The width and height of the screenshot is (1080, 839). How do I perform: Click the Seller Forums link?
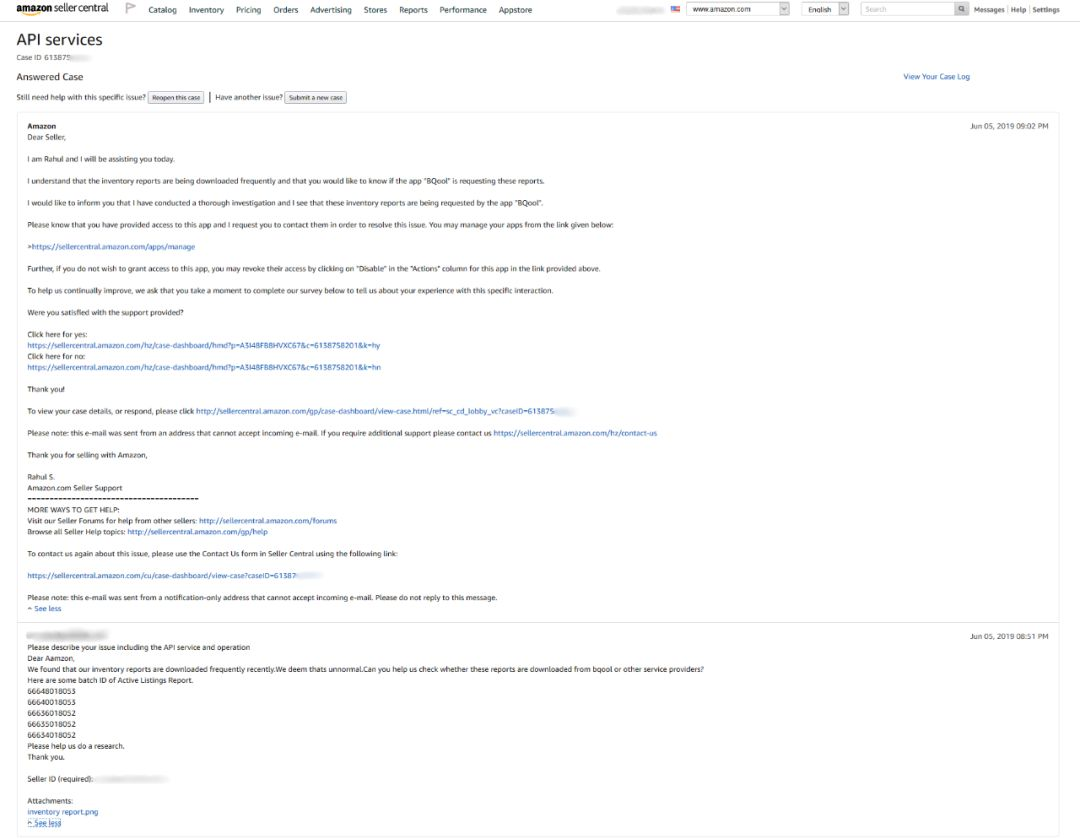267,520
